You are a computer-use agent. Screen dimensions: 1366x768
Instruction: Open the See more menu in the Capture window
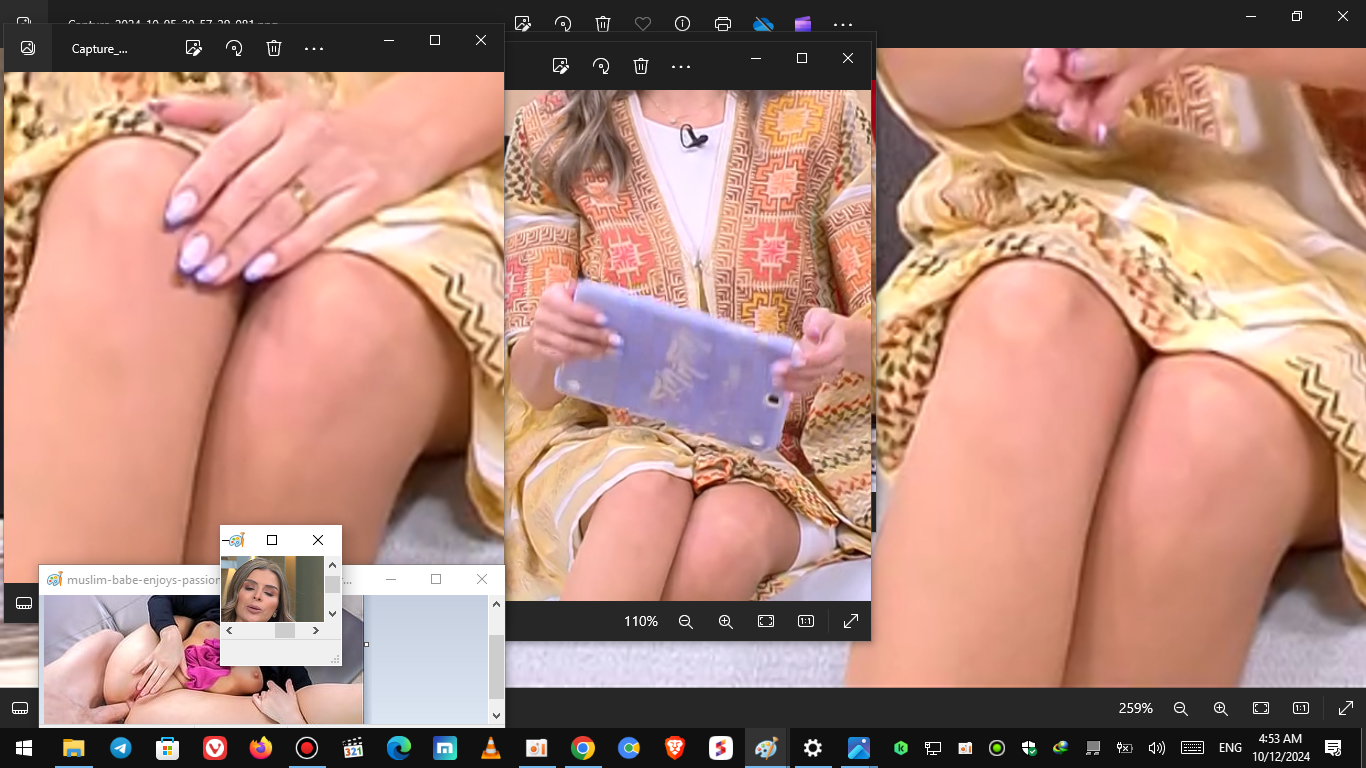coord(314,48)
